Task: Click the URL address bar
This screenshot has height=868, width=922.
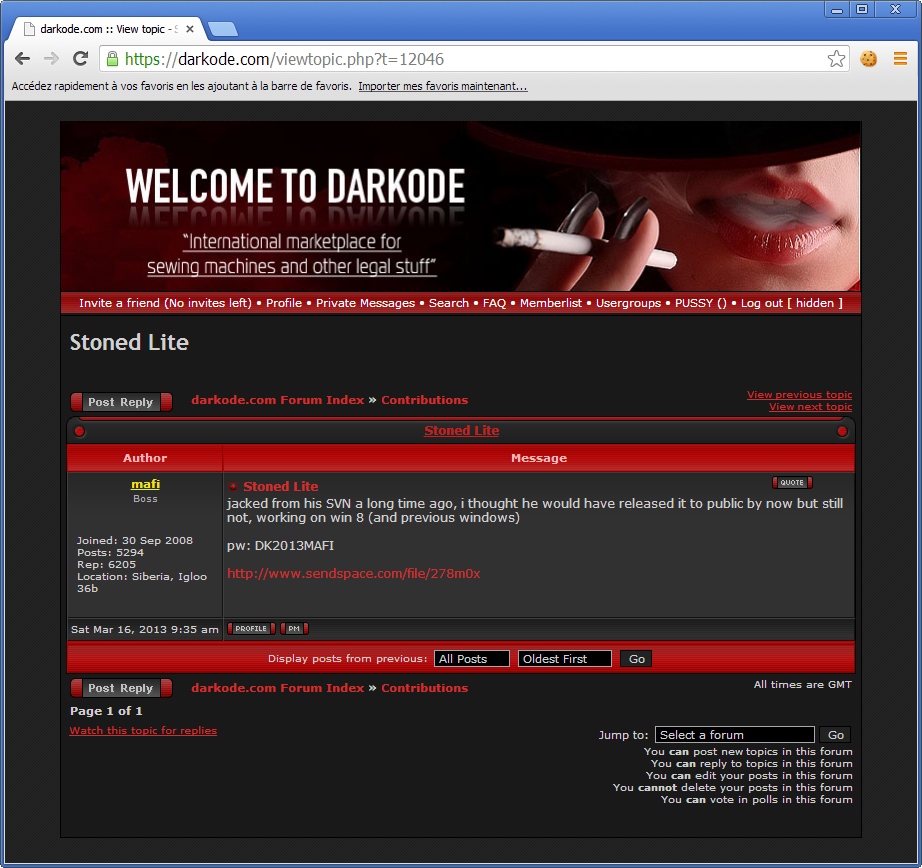Action: pos(470,59)
